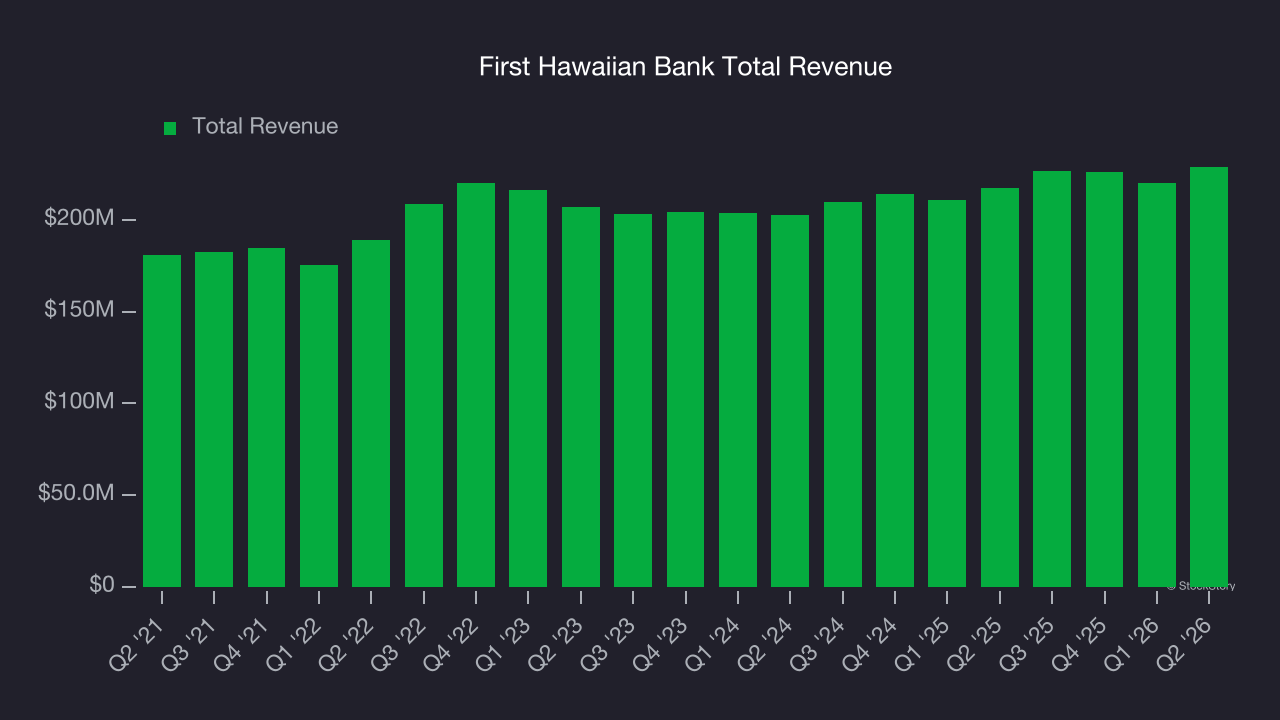This screenshot has width=1280, height=720.
Task: Select the Q1 '25 revenue bar
Action: point(947,393)
